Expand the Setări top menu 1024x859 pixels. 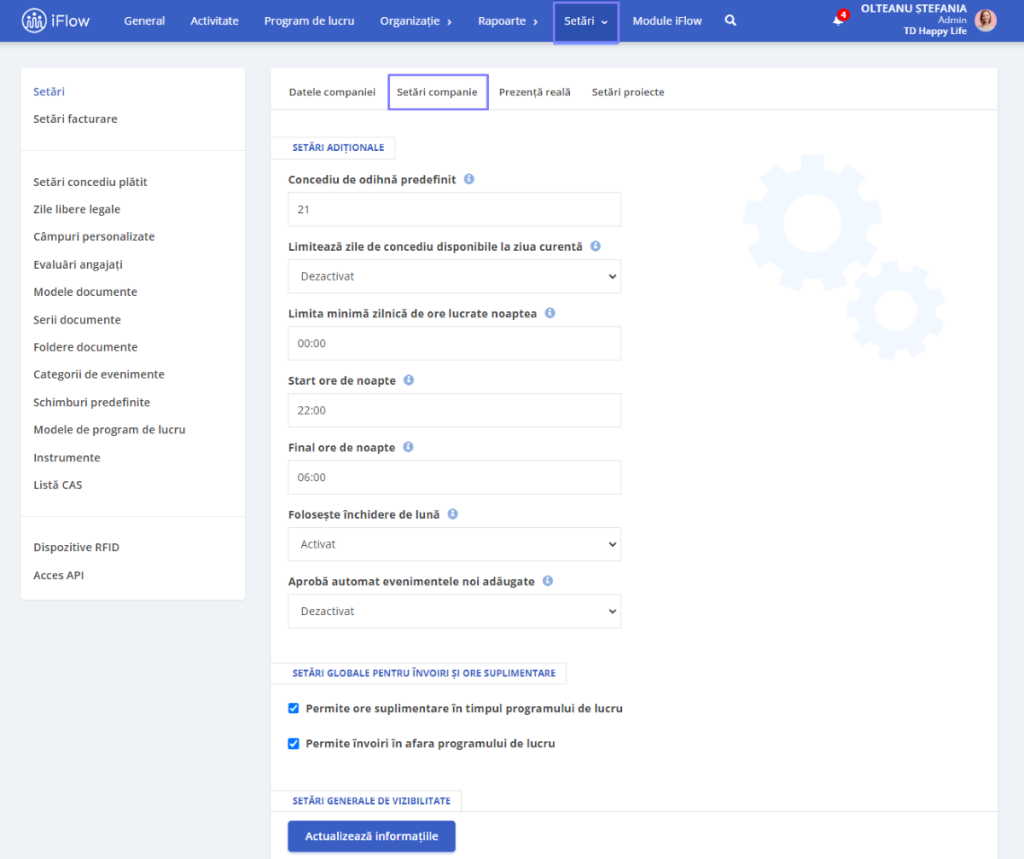point(586,22)
